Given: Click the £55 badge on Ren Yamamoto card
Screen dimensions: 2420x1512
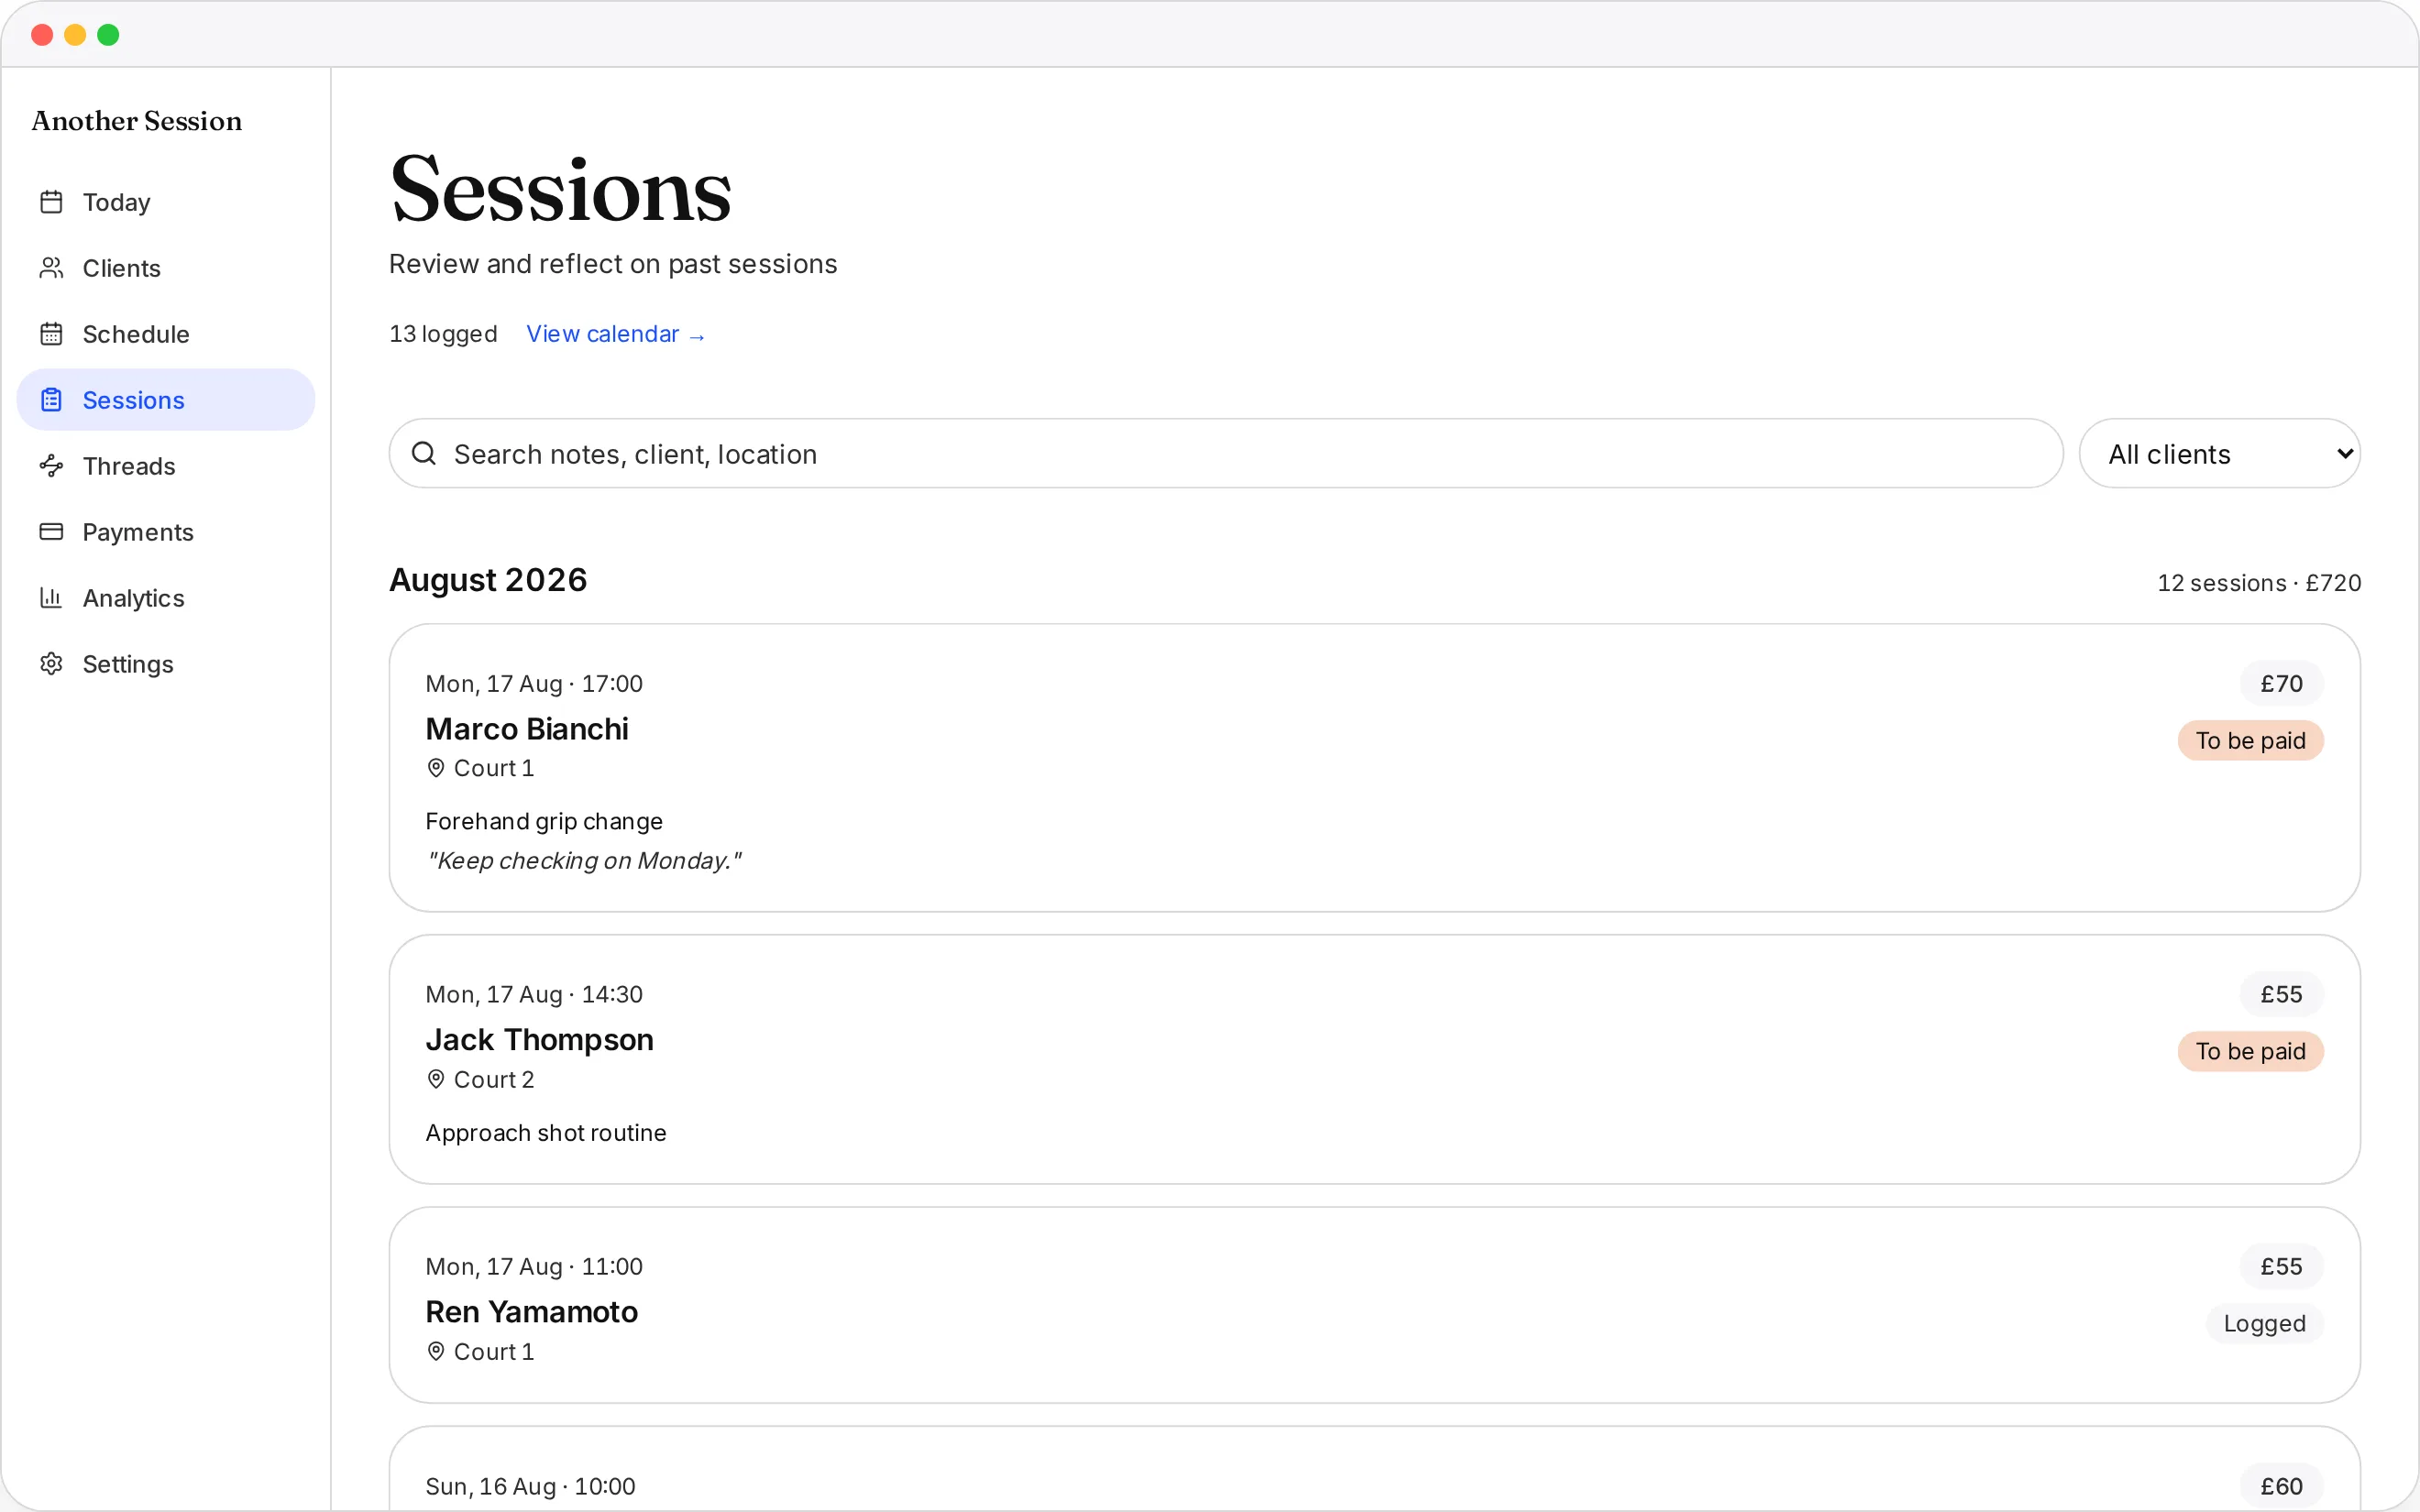Looking at the screenshot, I should pyautogui.click(x=2281, y=1267).
